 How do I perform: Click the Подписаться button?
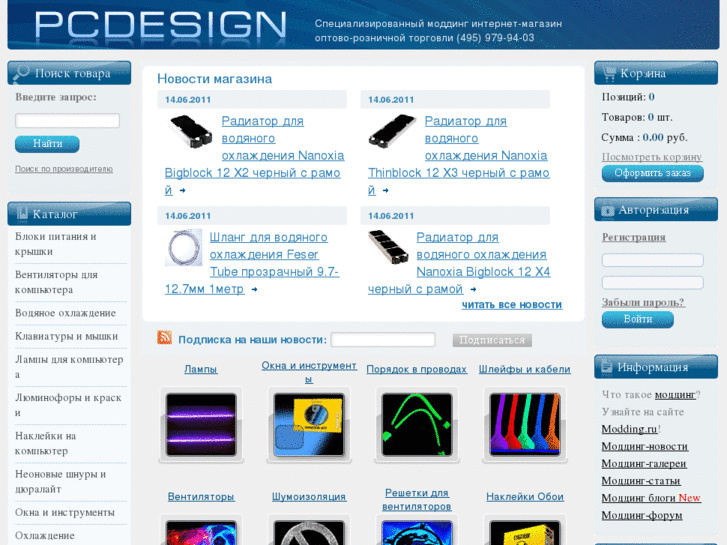[492, 340]
